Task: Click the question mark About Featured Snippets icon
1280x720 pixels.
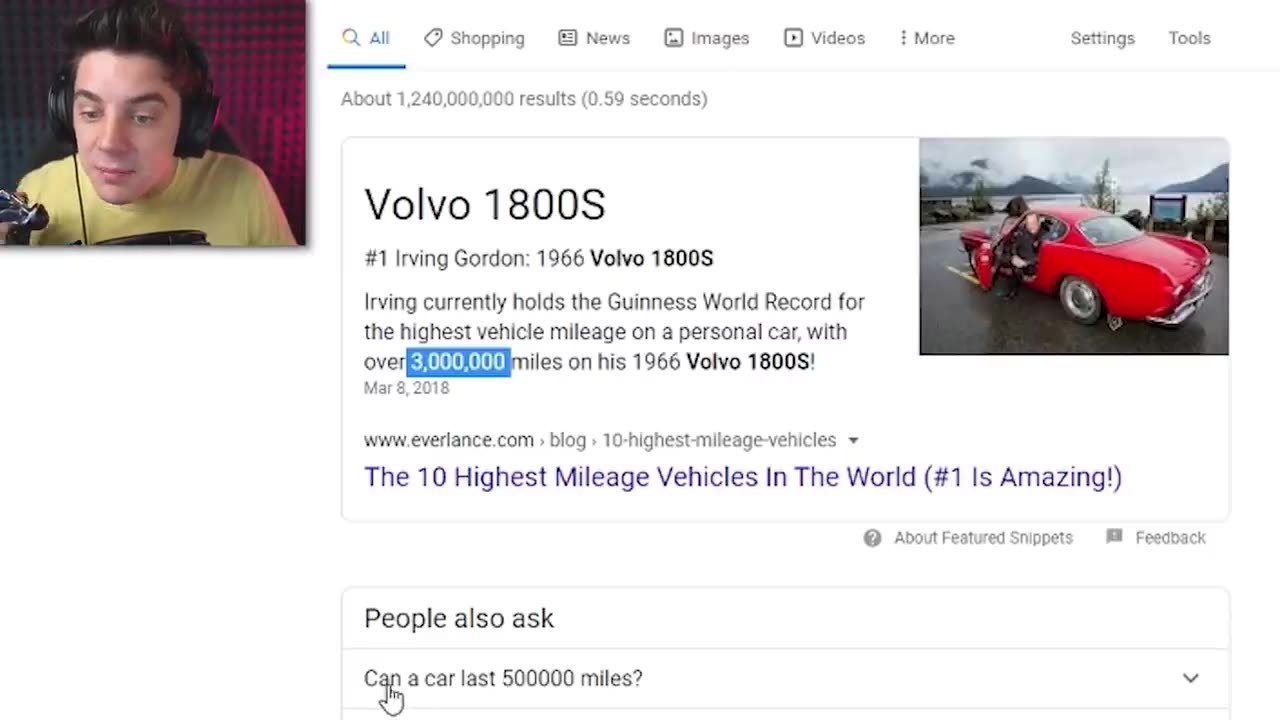Action: [872, 538]
